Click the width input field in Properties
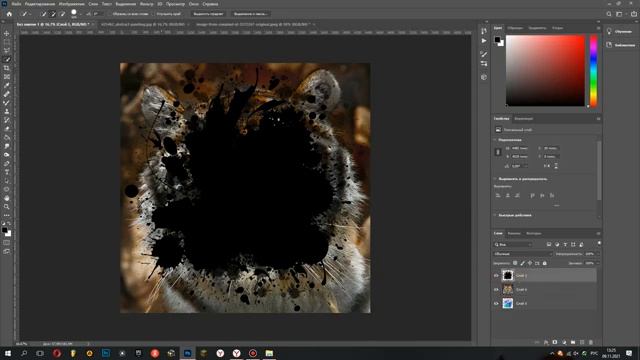The width and height of the screenshot is (640, 360). (521, 148)
